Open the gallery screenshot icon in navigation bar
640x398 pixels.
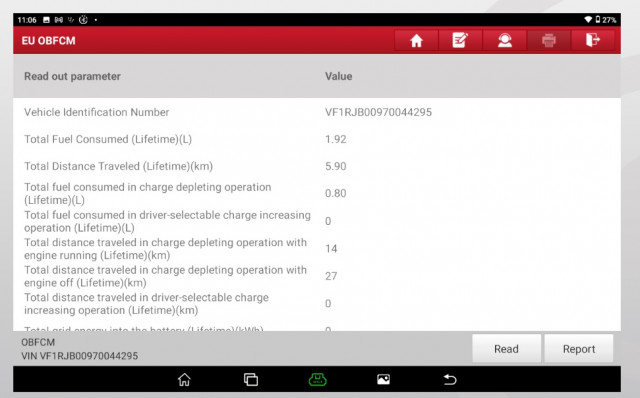pyautogui.click(x=383, y=380)
